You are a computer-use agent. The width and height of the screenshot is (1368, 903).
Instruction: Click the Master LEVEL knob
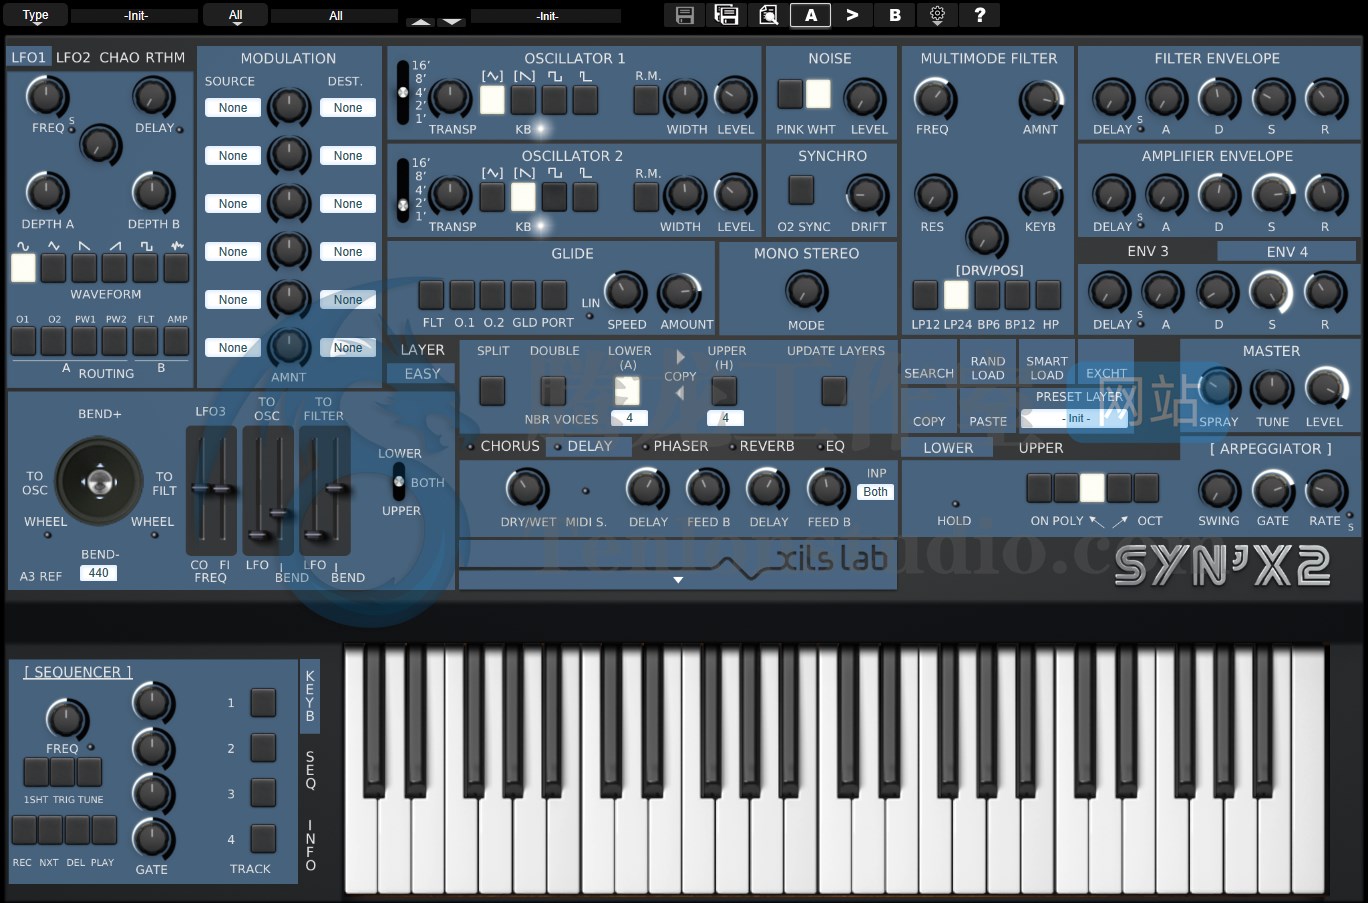tap(1326, 389)
